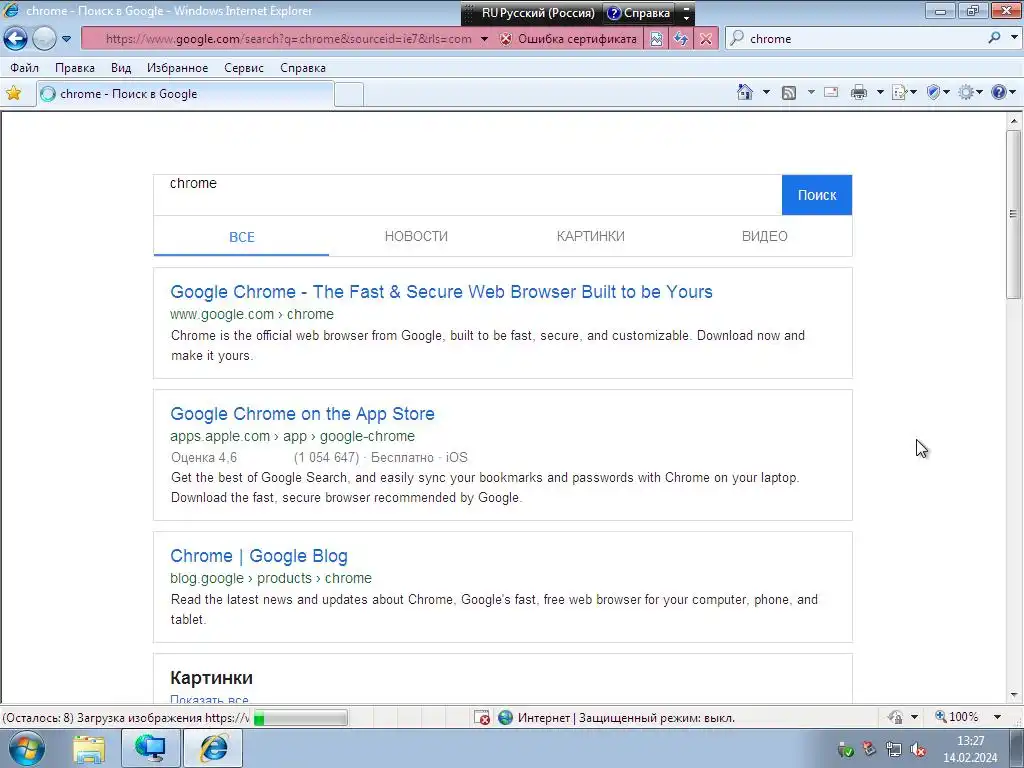The width and height of the screenshot is (1024, 768).
Task: Click the Read Mail envelope icon
Action: [831, 92]
